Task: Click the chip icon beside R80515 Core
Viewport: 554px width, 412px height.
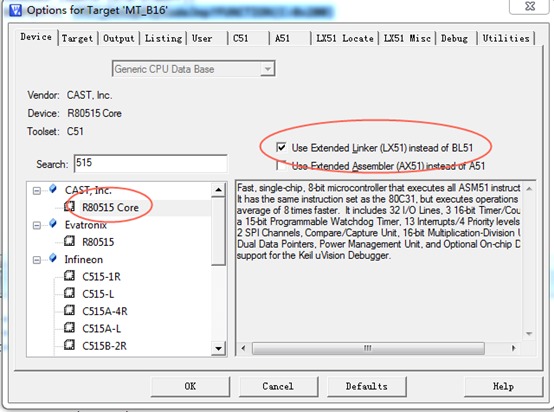Action: [70, 206]
